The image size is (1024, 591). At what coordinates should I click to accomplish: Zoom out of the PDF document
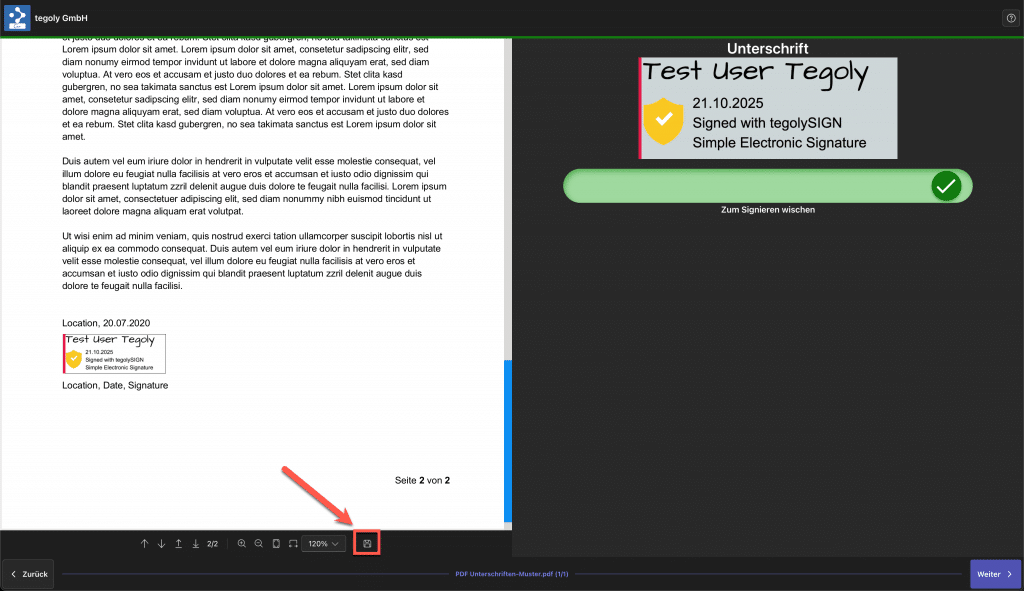tap(258, 544)
